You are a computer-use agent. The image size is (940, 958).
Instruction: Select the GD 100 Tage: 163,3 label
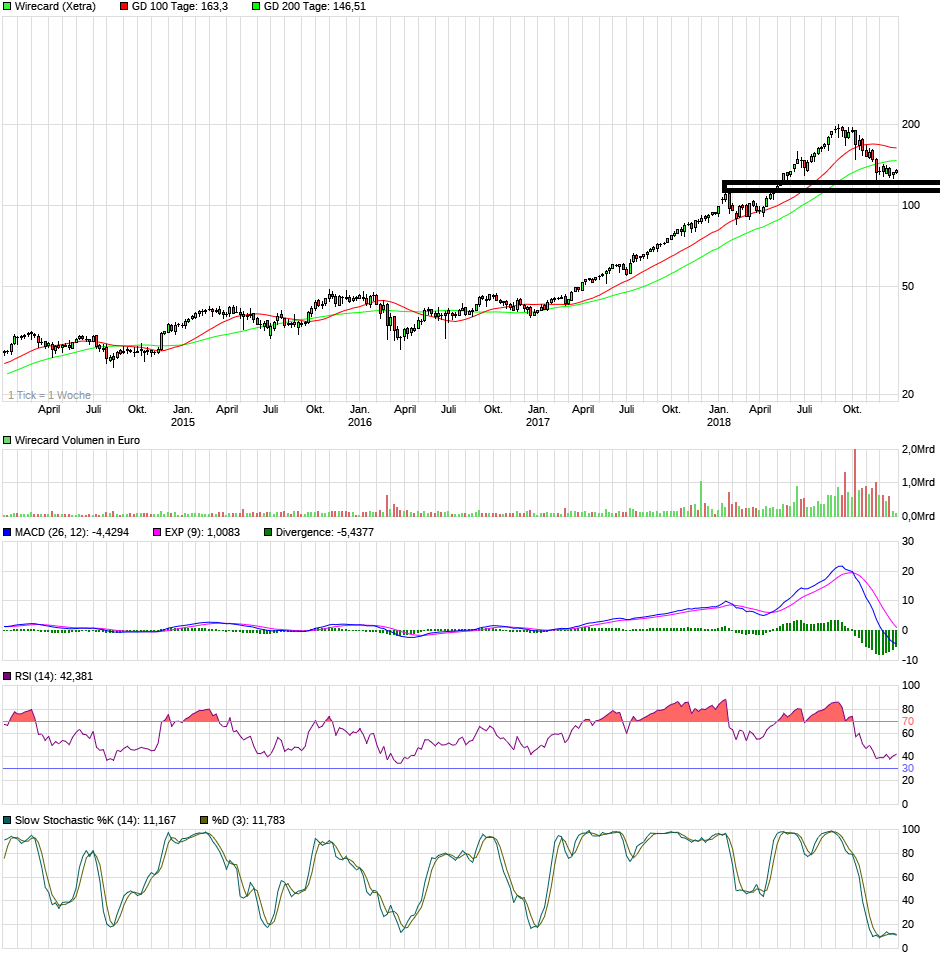[180, 6]
